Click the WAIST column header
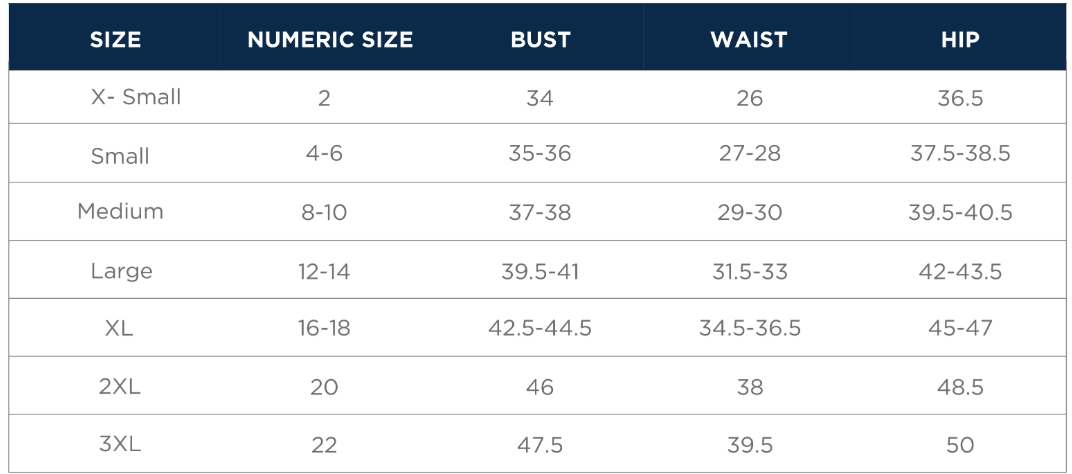Image resolution: width=1072 pixels, height=474 pixels. click(749, 40)
